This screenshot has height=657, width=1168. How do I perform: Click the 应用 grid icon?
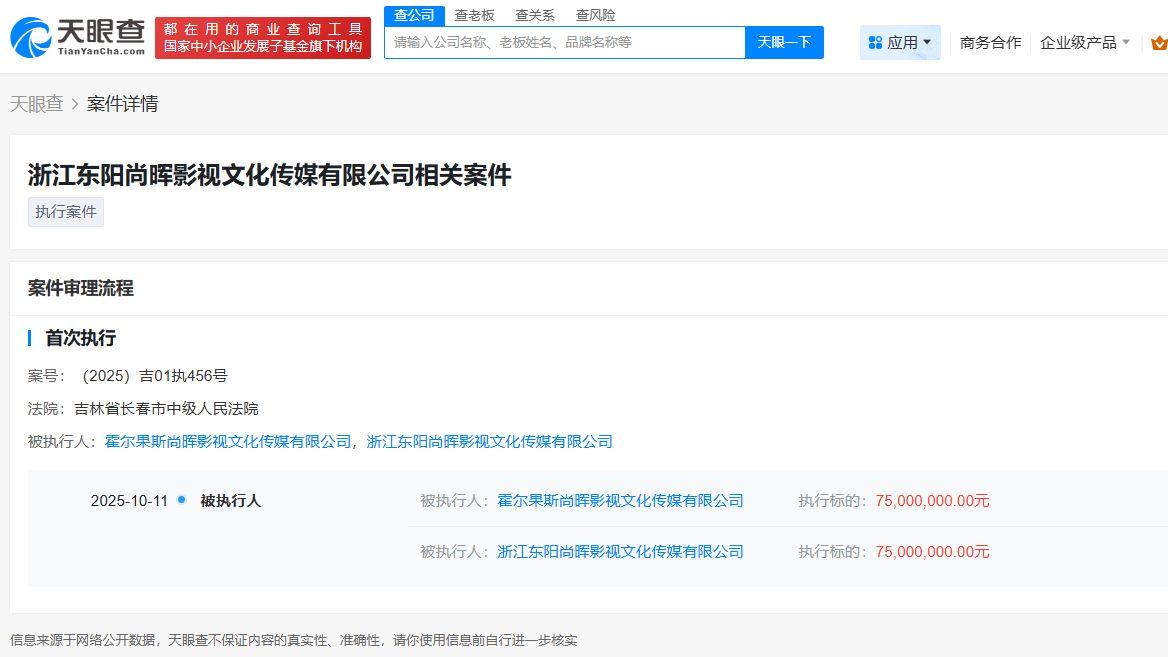[875, 42]
